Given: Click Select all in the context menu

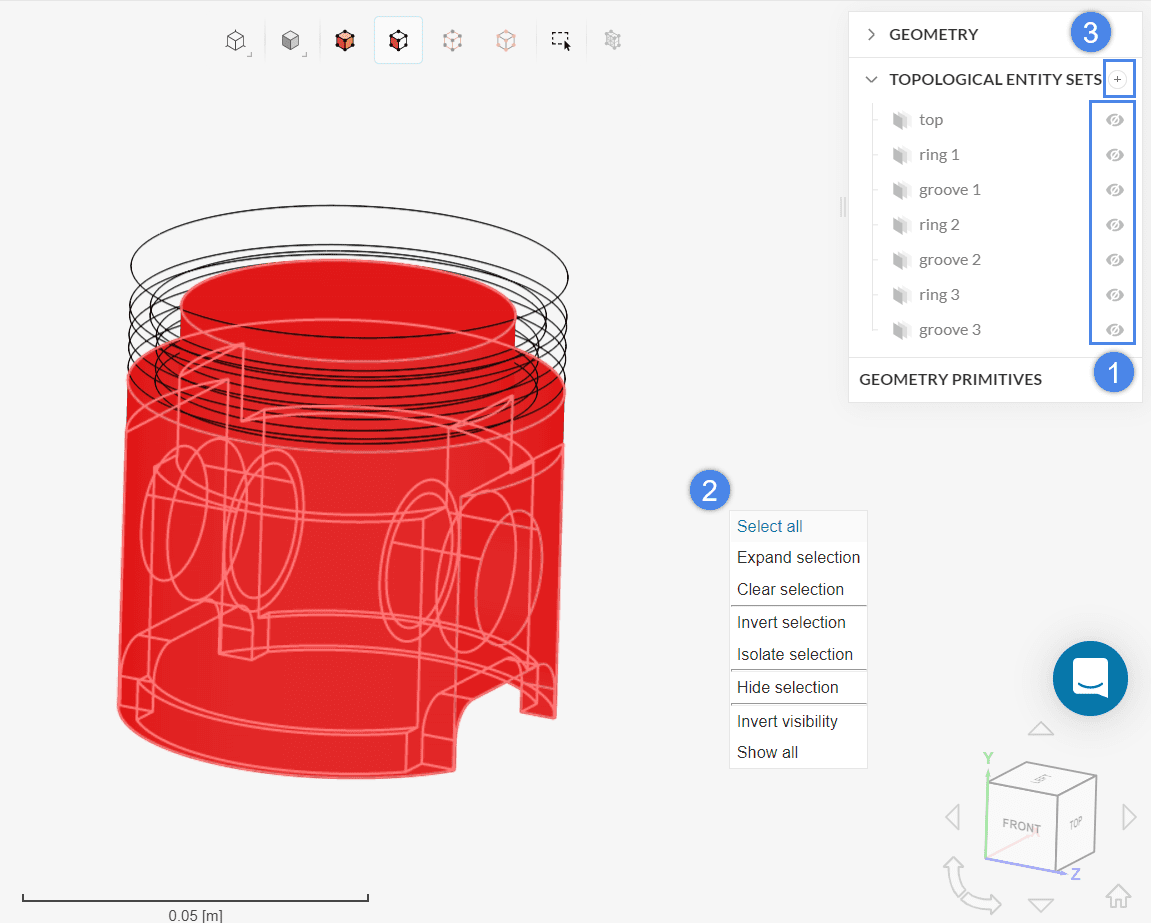Looking at the screenshot, I should coord(770,526).
